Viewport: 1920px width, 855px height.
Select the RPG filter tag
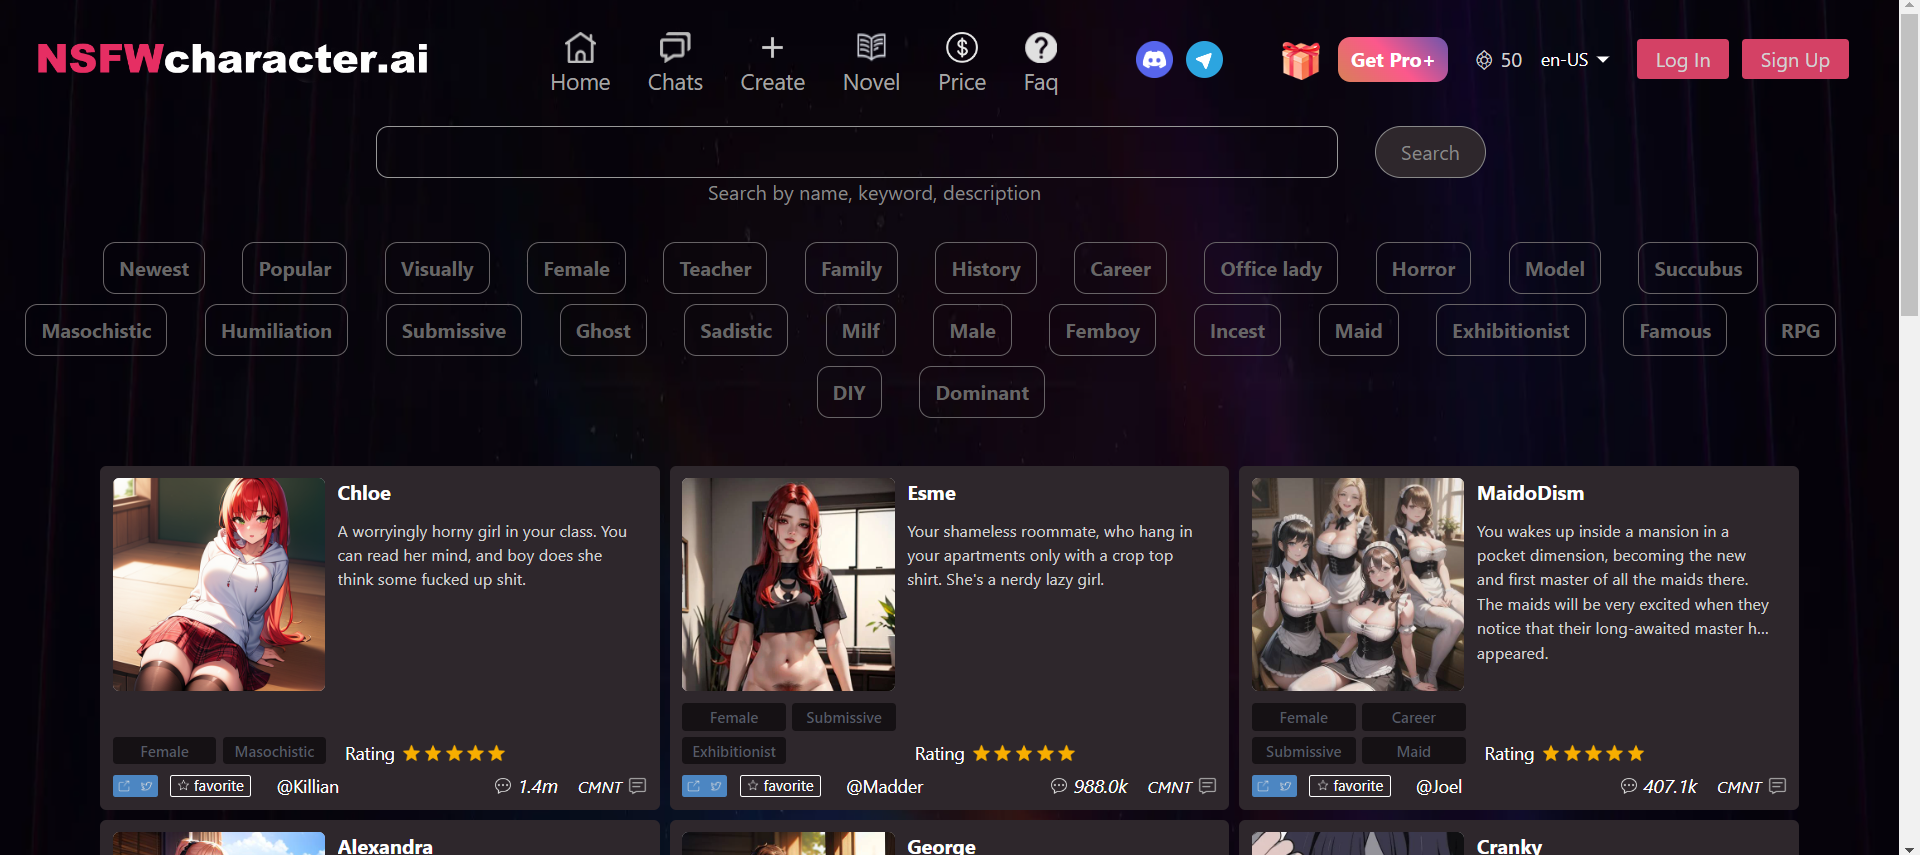pos(1800,330)
